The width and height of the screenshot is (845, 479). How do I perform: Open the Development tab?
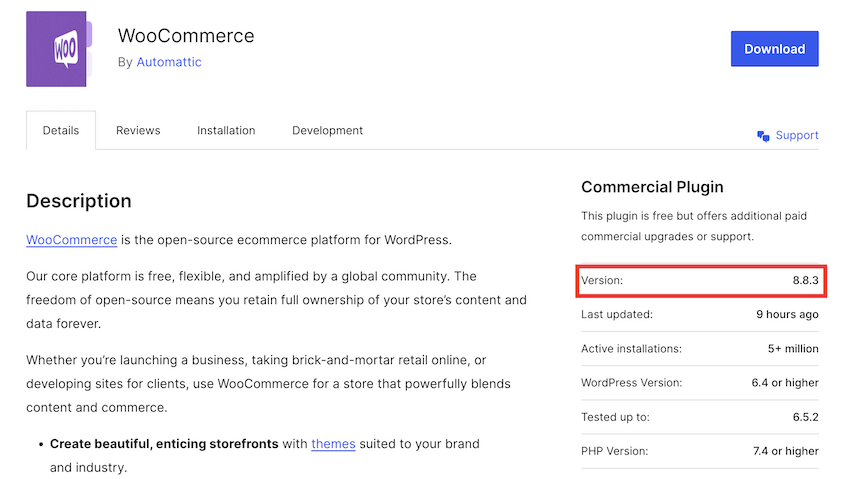(327, 130)
